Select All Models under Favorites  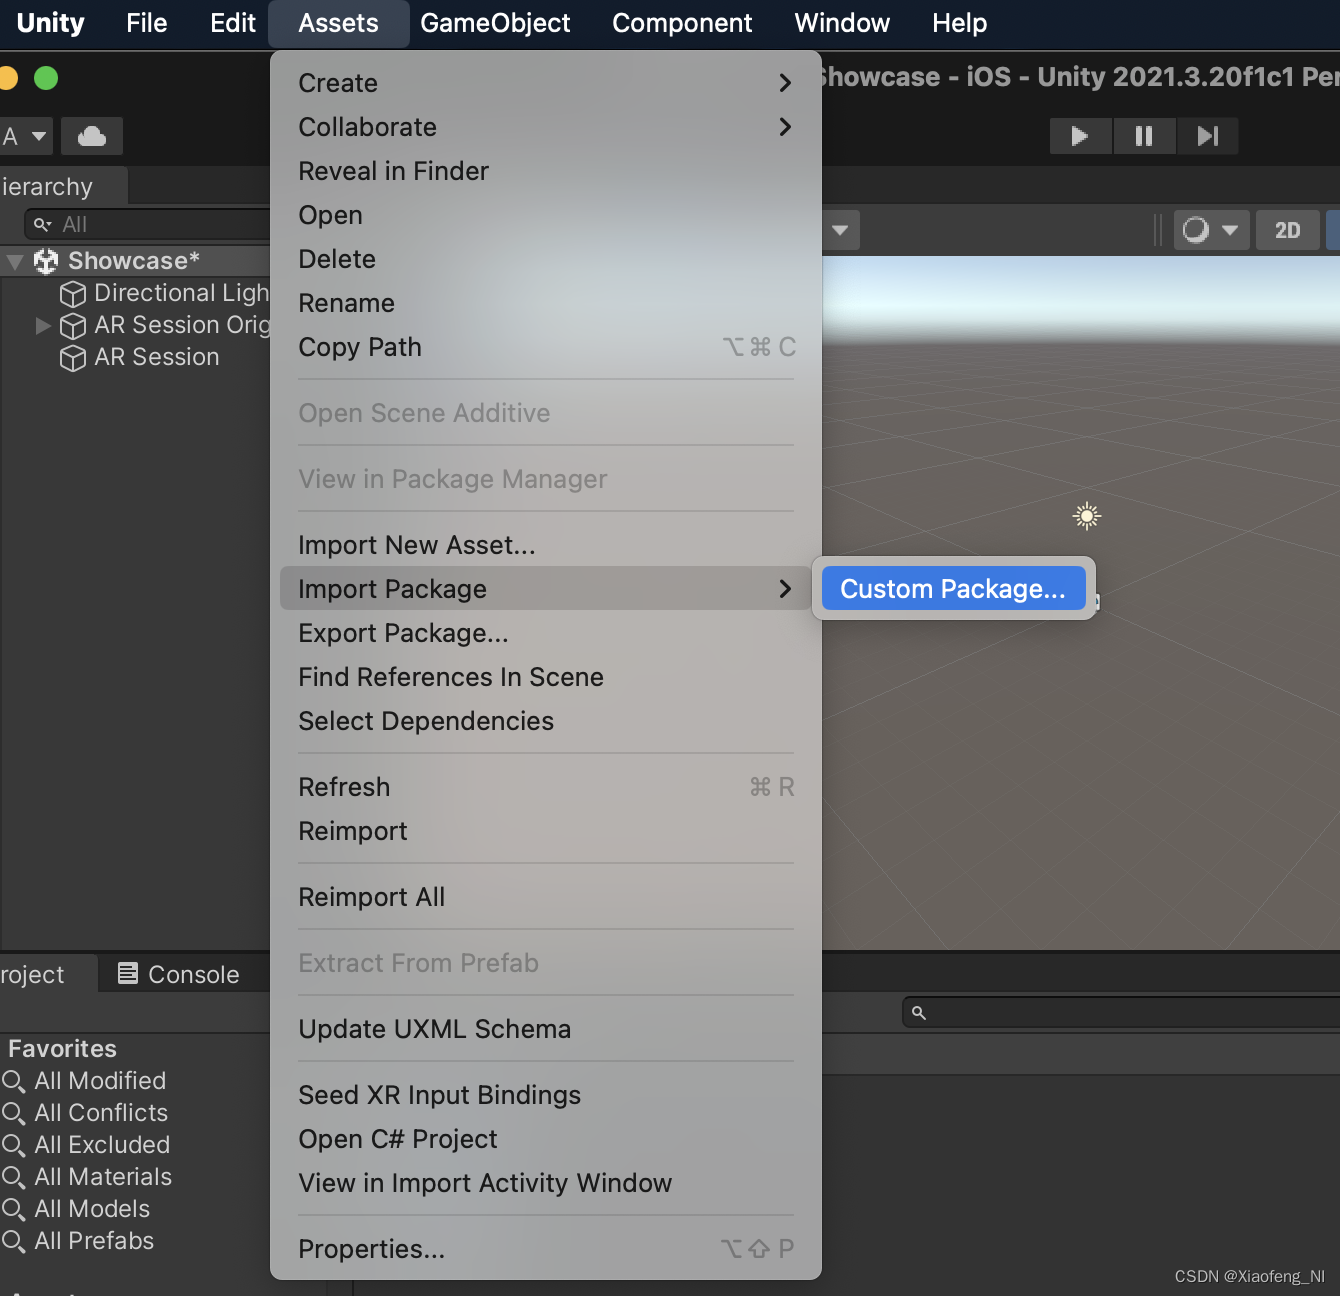[x=90, y=1208]
